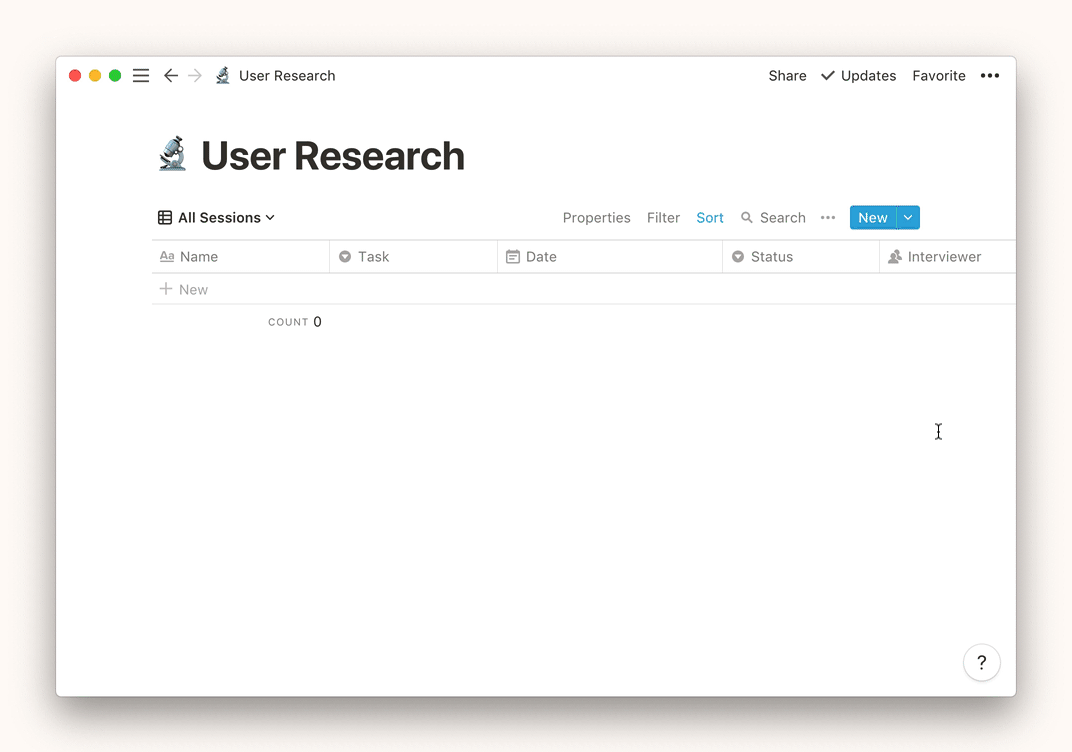Go forward with the right arrow
Screen dimensions: 1072x752
click(195, 76)
